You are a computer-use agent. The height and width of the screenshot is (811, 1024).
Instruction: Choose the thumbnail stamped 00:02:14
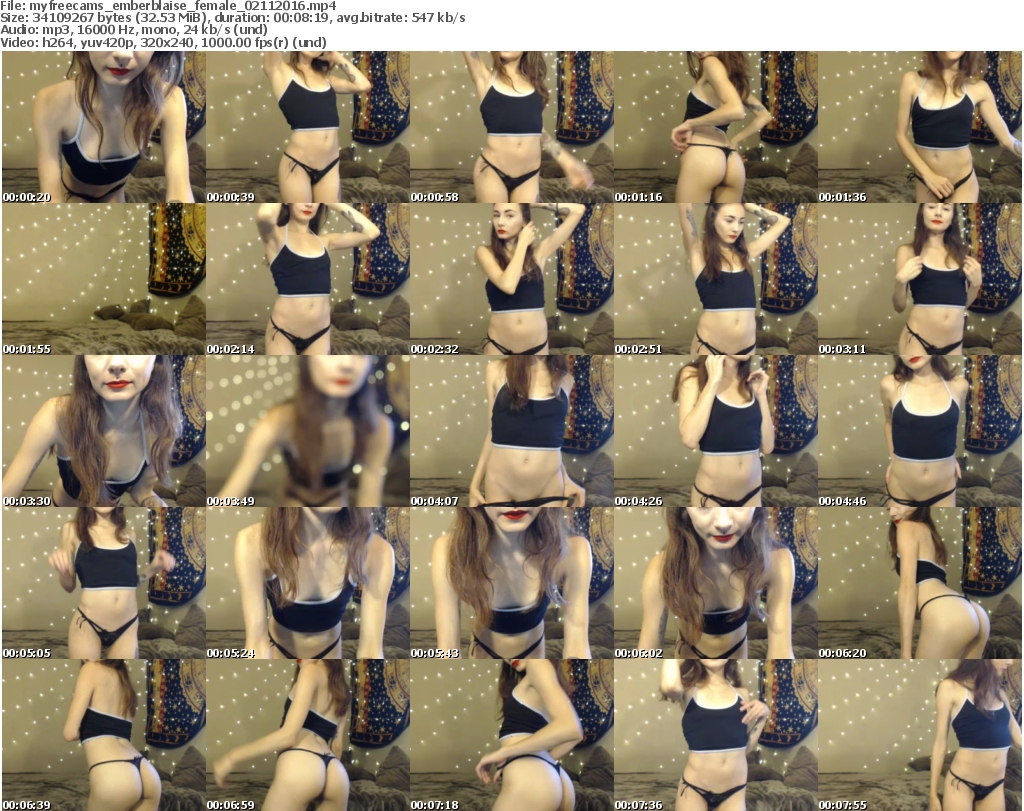click(x=308, y=279)
